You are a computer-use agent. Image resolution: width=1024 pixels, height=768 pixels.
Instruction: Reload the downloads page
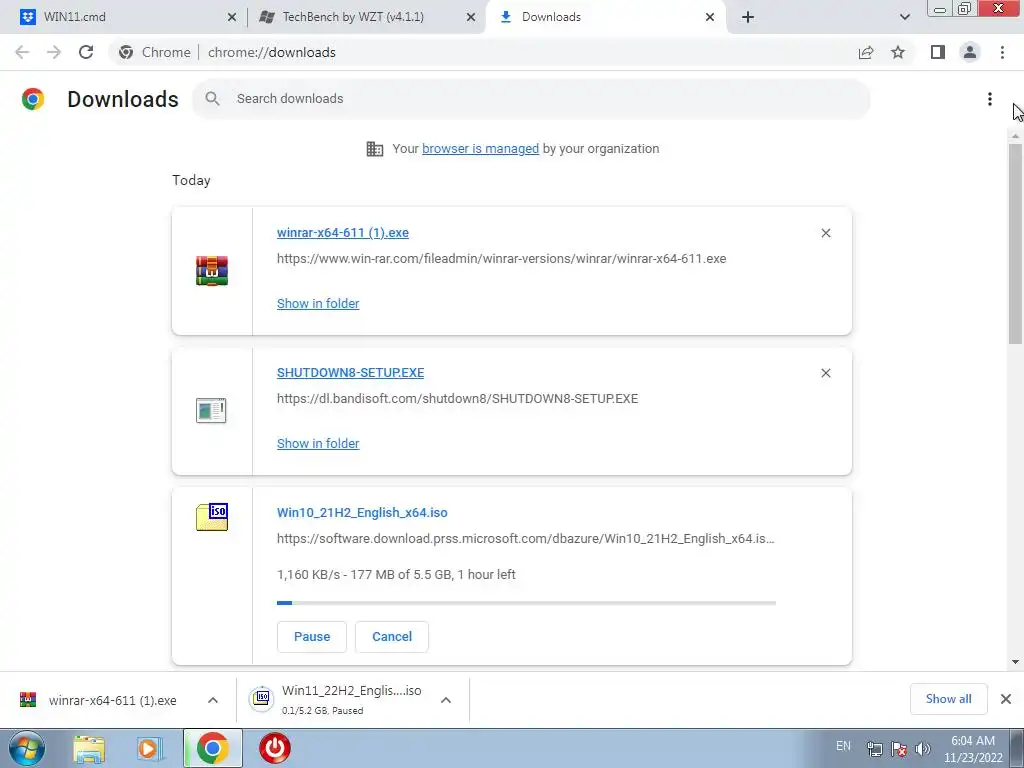[86, 52]
